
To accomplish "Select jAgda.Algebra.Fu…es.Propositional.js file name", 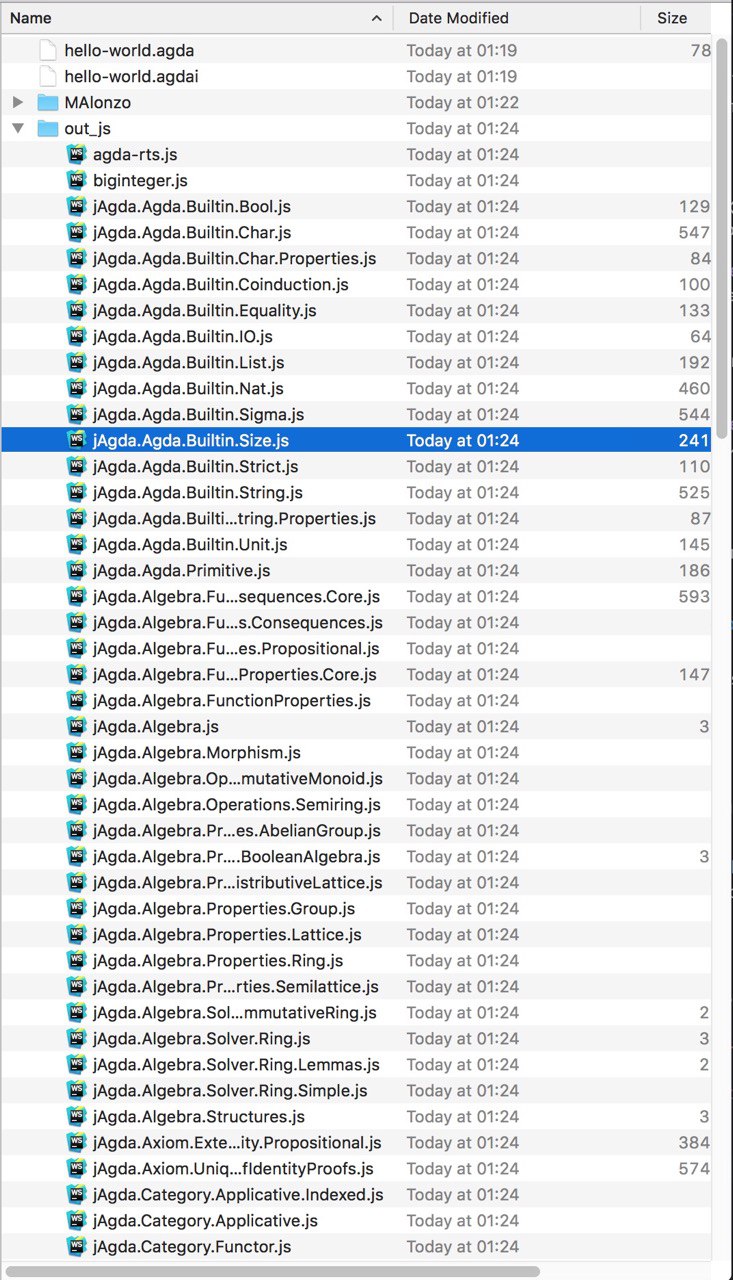I will pyautogui.click(x=236, y=648).
